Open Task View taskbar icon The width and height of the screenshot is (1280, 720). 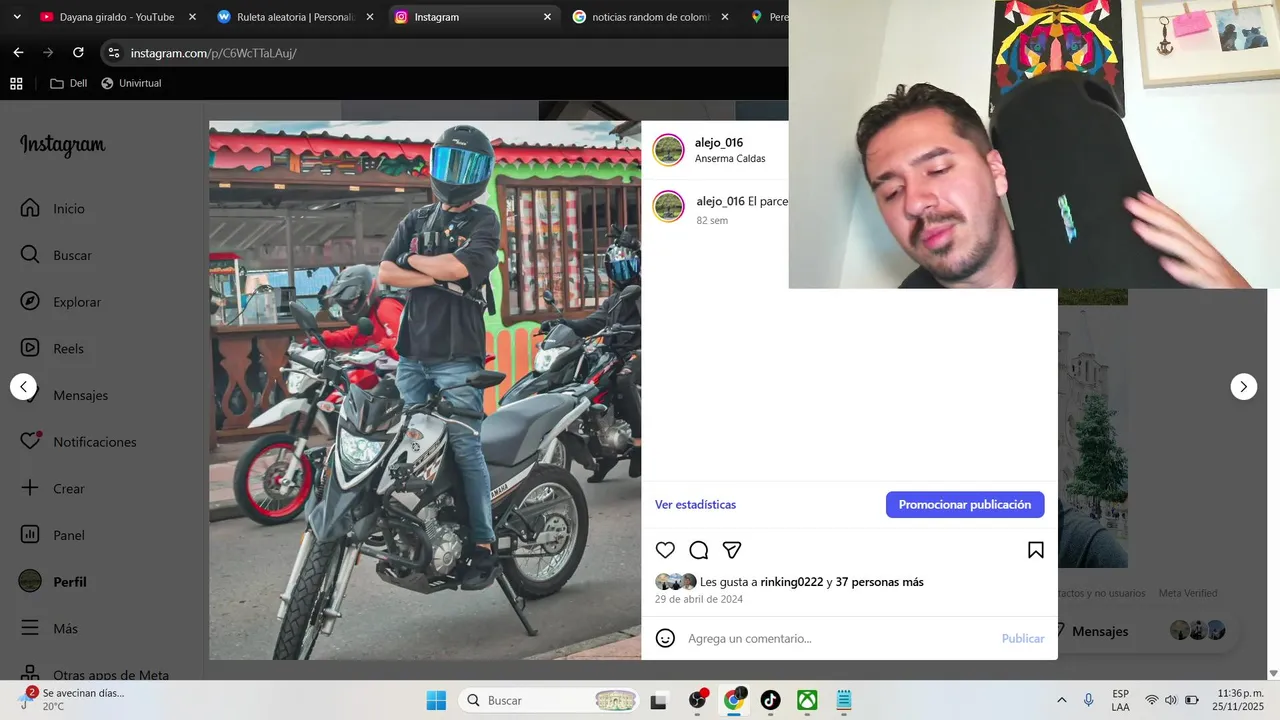coord(659,701)
